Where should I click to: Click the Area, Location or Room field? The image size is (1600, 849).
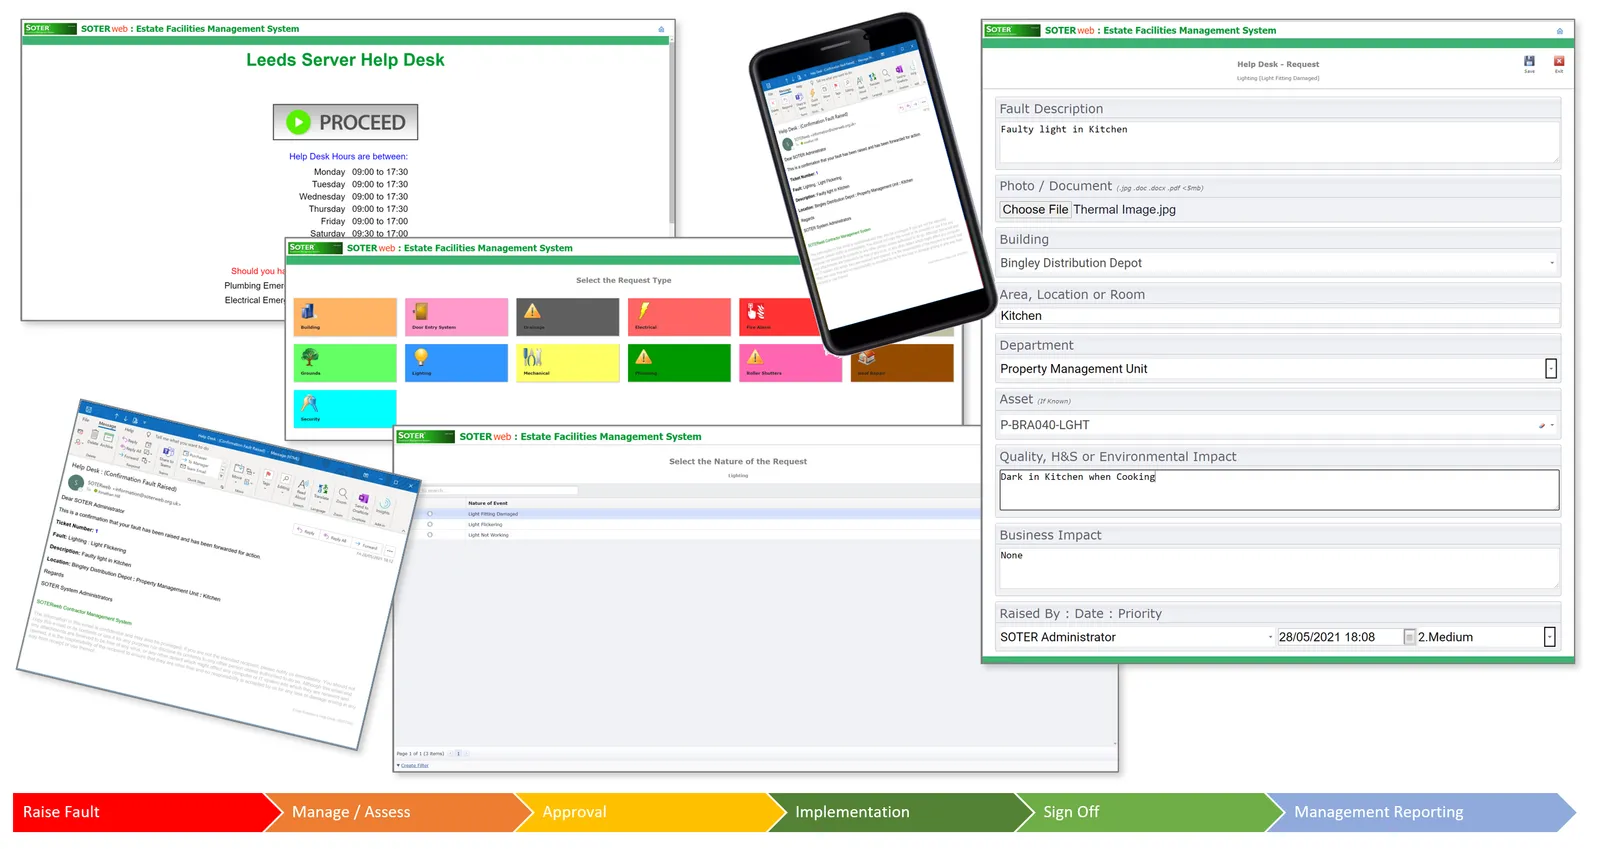1279,316
